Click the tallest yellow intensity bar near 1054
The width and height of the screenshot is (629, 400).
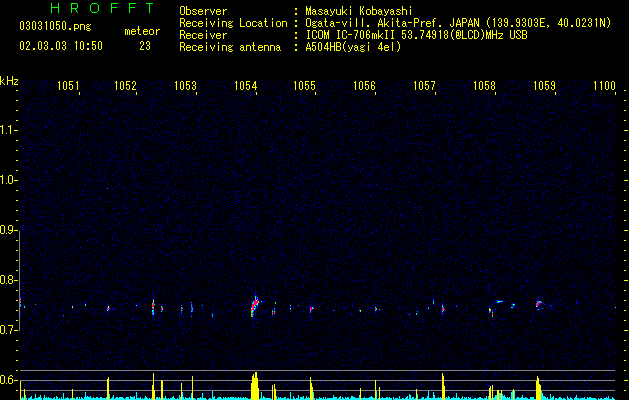tap(254, 386)
